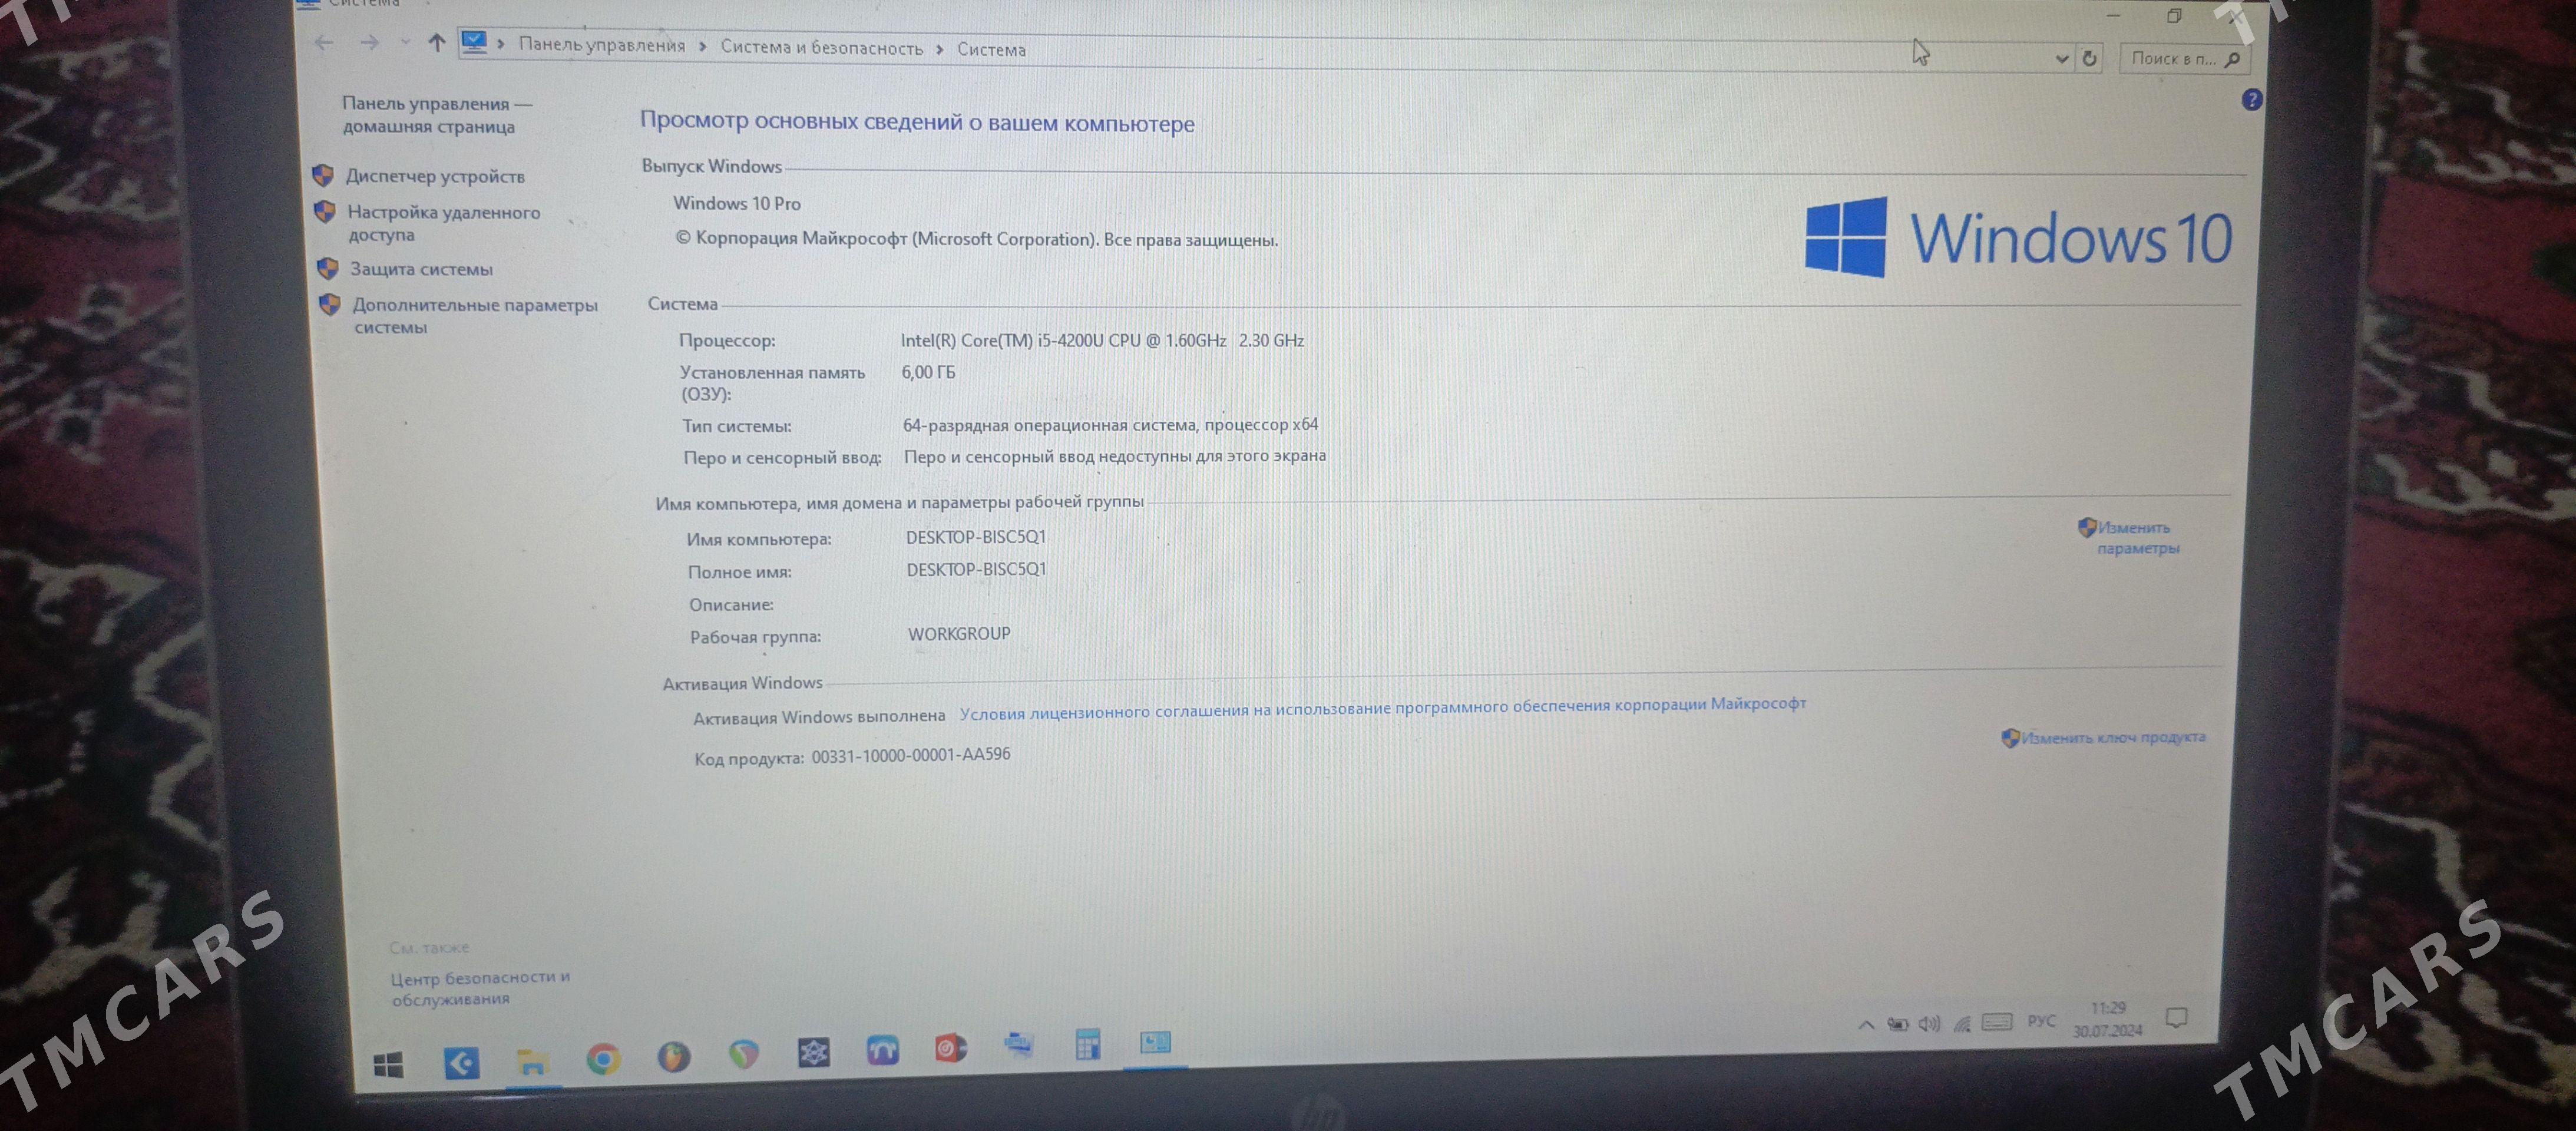2576x1131 pixels.
Task: Click Полное имя value DESKTOP-BISC5Q1
Action: pyautogui.click(x=976, y=569)
